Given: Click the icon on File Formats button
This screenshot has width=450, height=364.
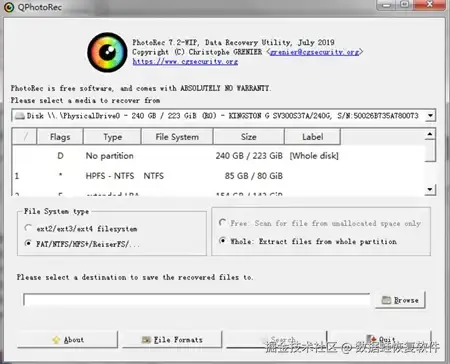Looking at the screenshot, I should click(146, 340).
